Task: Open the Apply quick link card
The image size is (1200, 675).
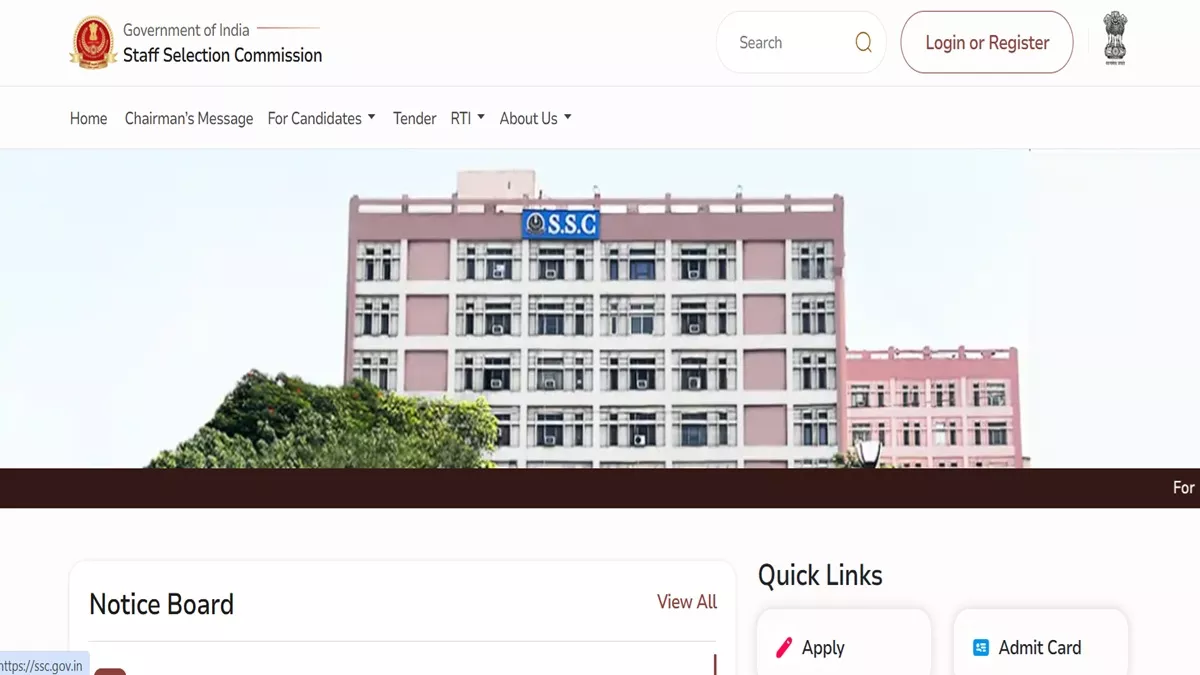Action: [x=843, y=643]
